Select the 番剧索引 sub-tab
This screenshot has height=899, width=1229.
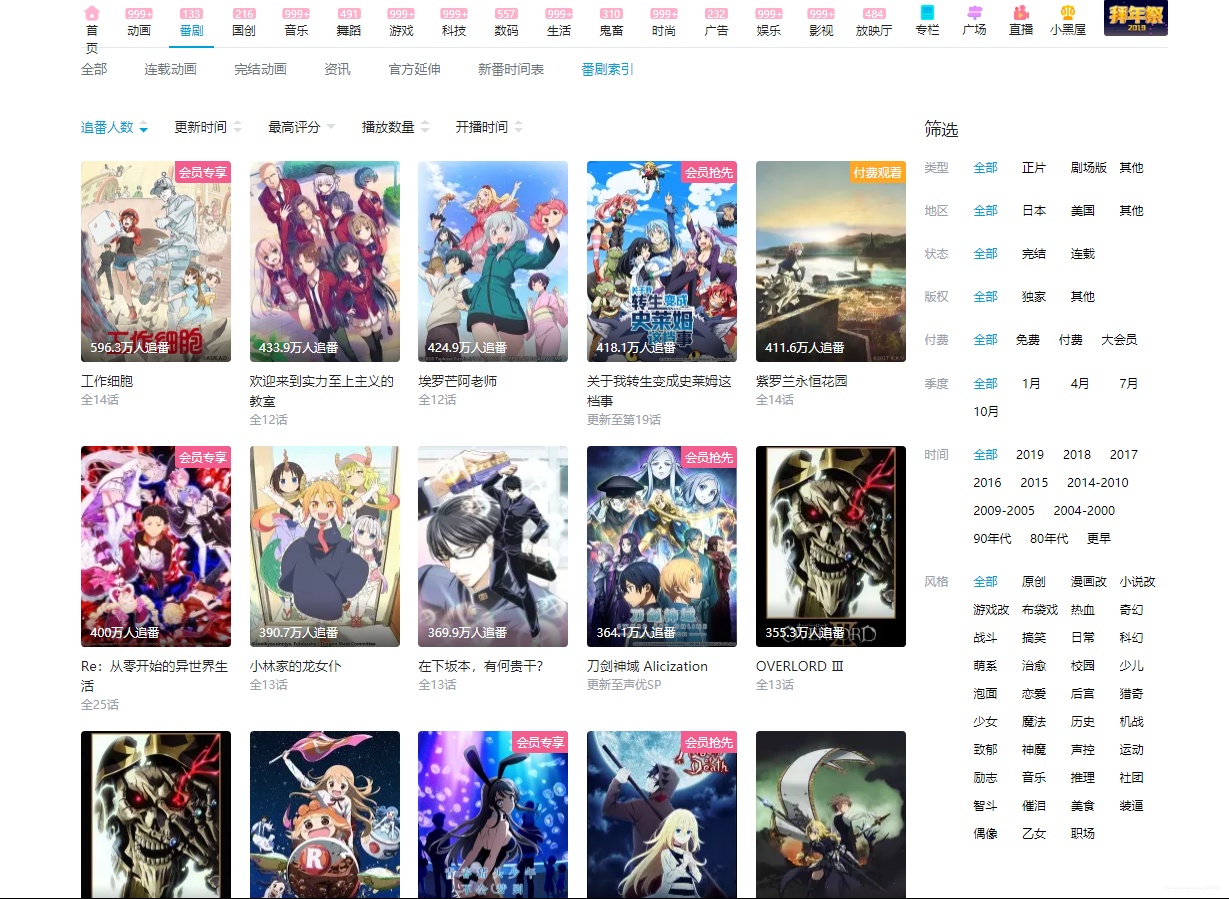[x=608, y=69]
